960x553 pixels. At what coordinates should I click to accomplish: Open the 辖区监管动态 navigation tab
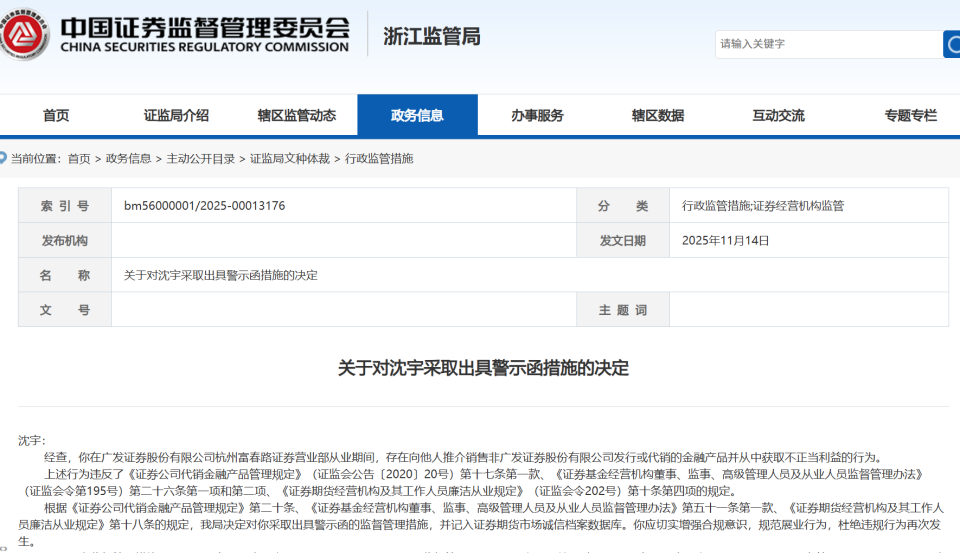pyautogui.click(x=297, y=115)
